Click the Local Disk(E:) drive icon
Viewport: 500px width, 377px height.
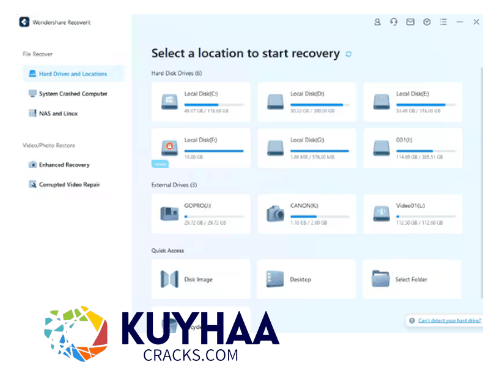(381, 101)
